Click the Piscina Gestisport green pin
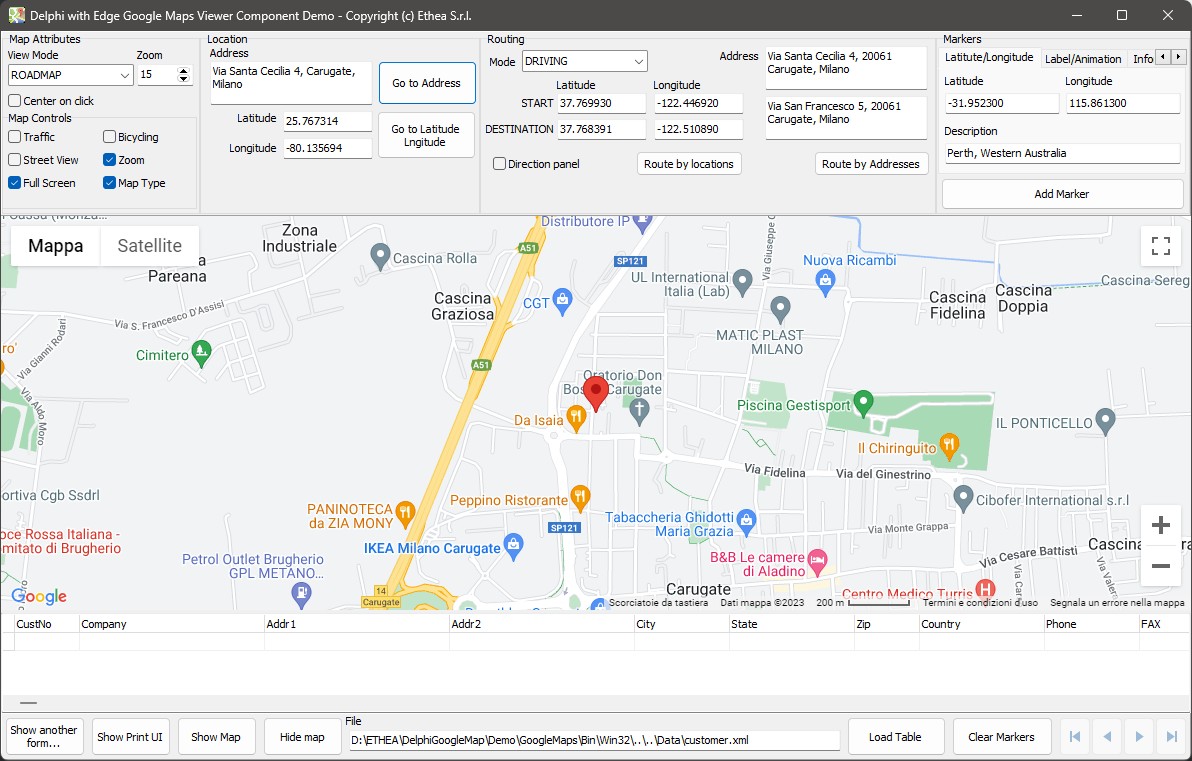 (x=863, y=403)
